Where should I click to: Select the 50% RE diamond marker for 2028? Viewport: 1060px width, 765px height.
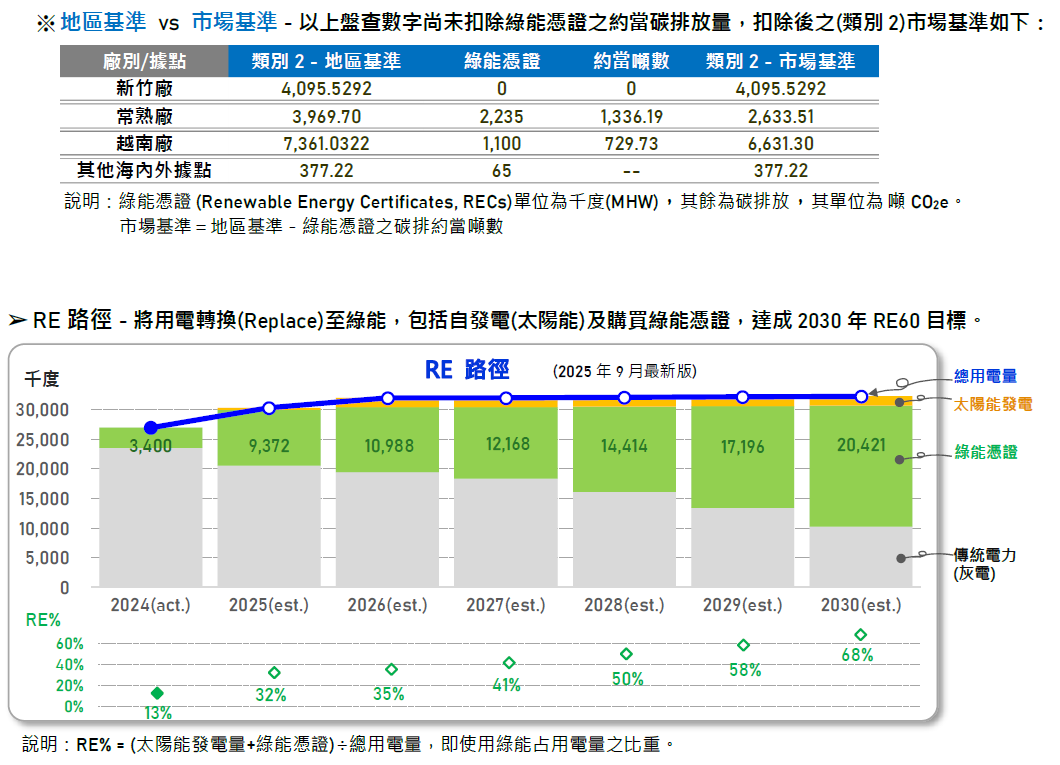[626, 654]
